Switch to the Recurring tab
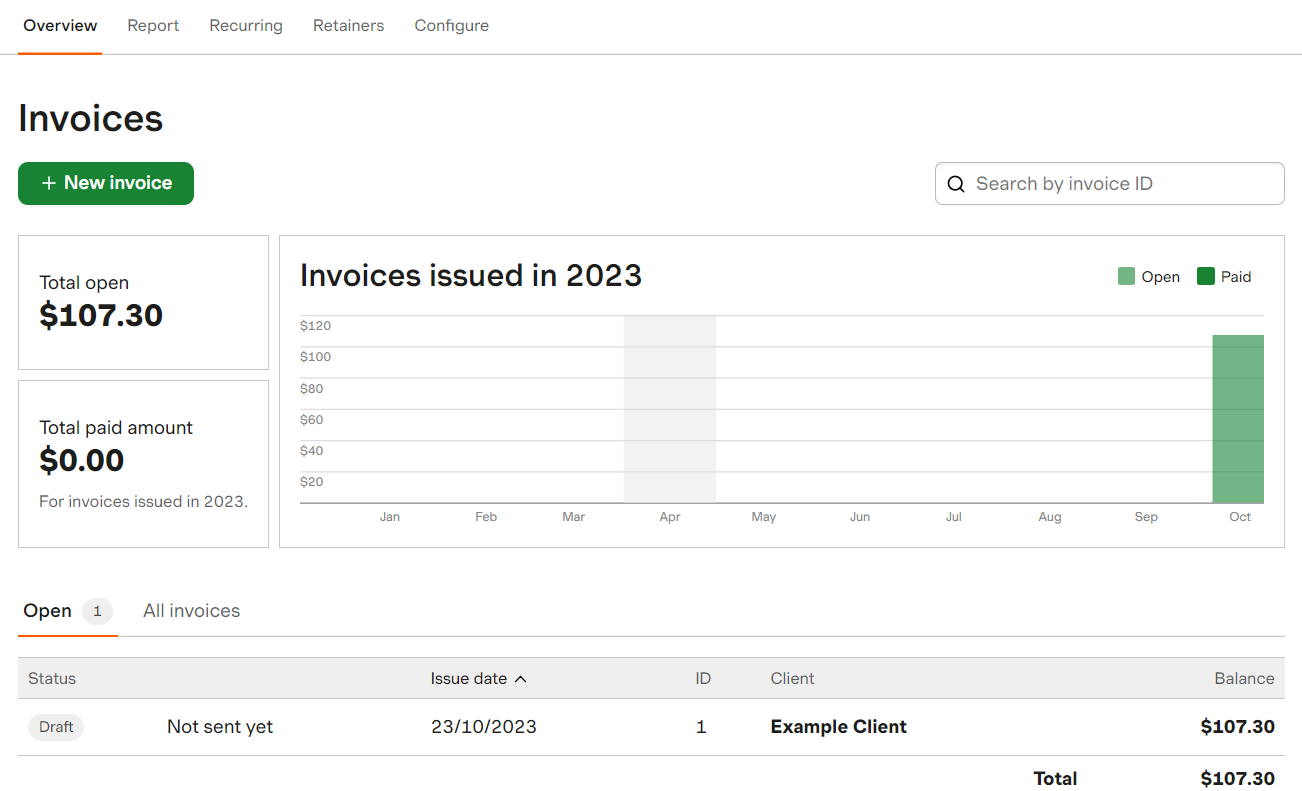 246,26
